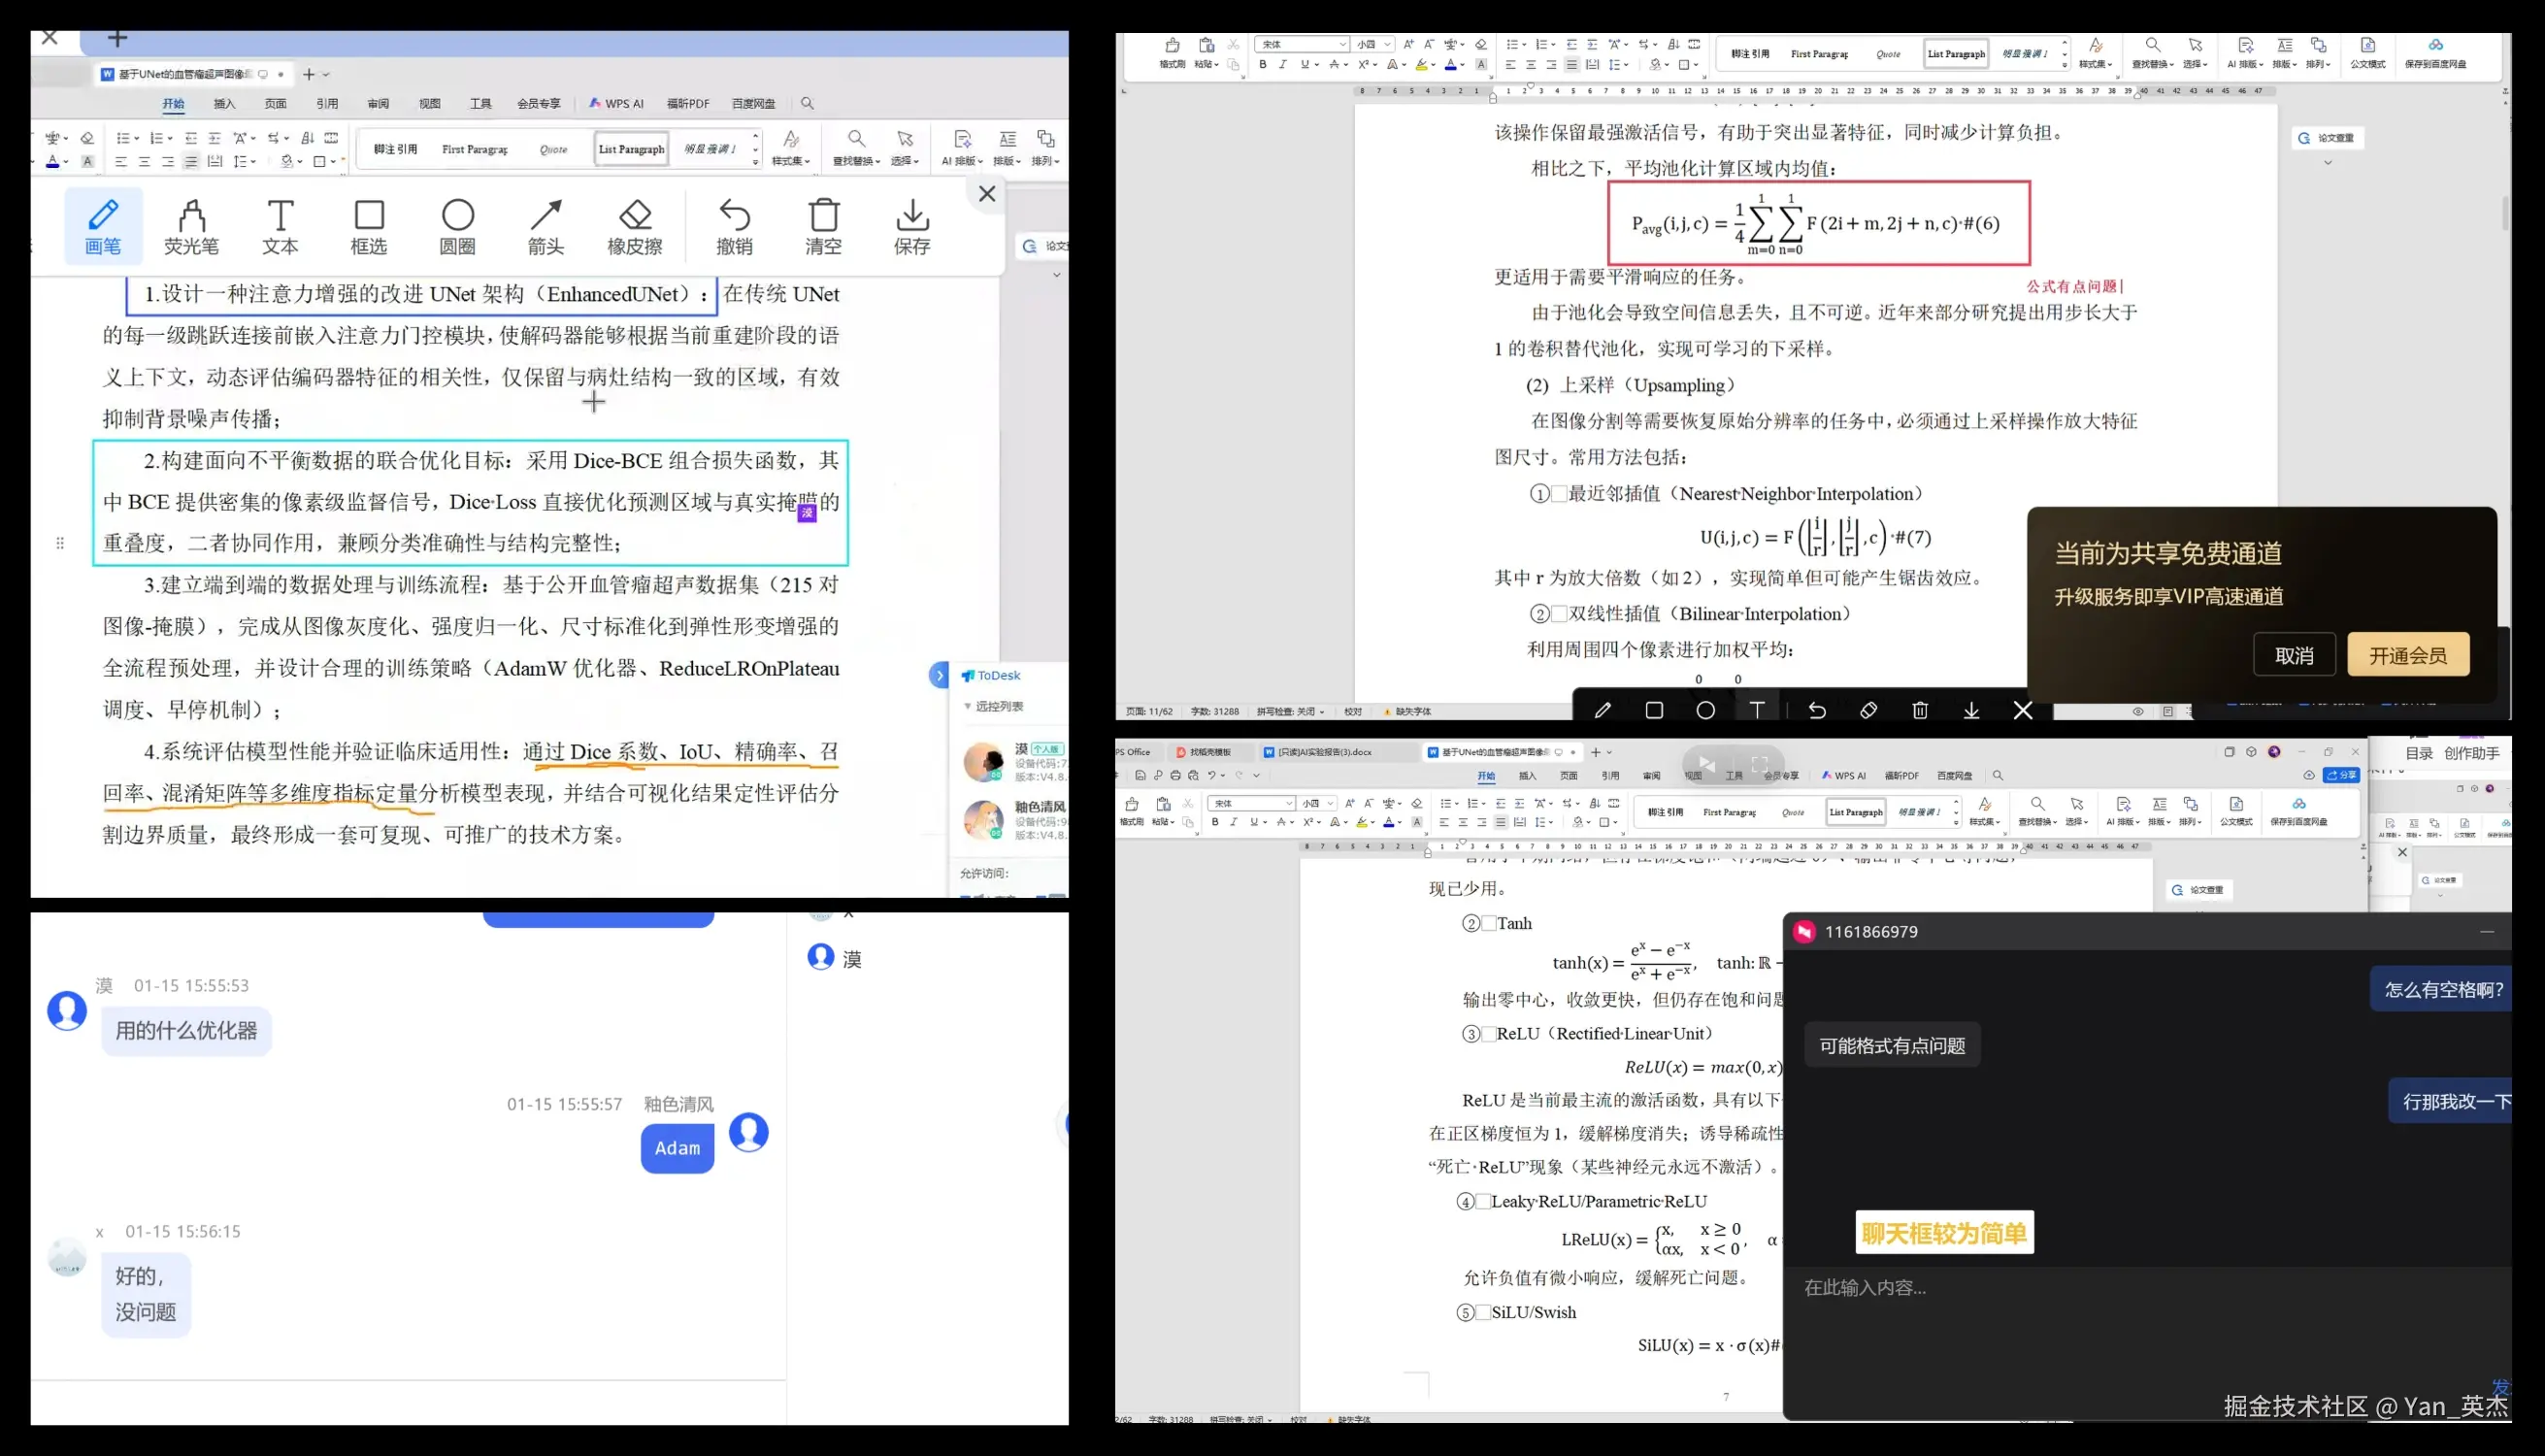Image resolution: width=2545 pixels, height=1456 pixels.
Task: Switch to the [只读]AI实验报告(3).docx document tab
Action: pyautogui.click(x=1324, y=752)
